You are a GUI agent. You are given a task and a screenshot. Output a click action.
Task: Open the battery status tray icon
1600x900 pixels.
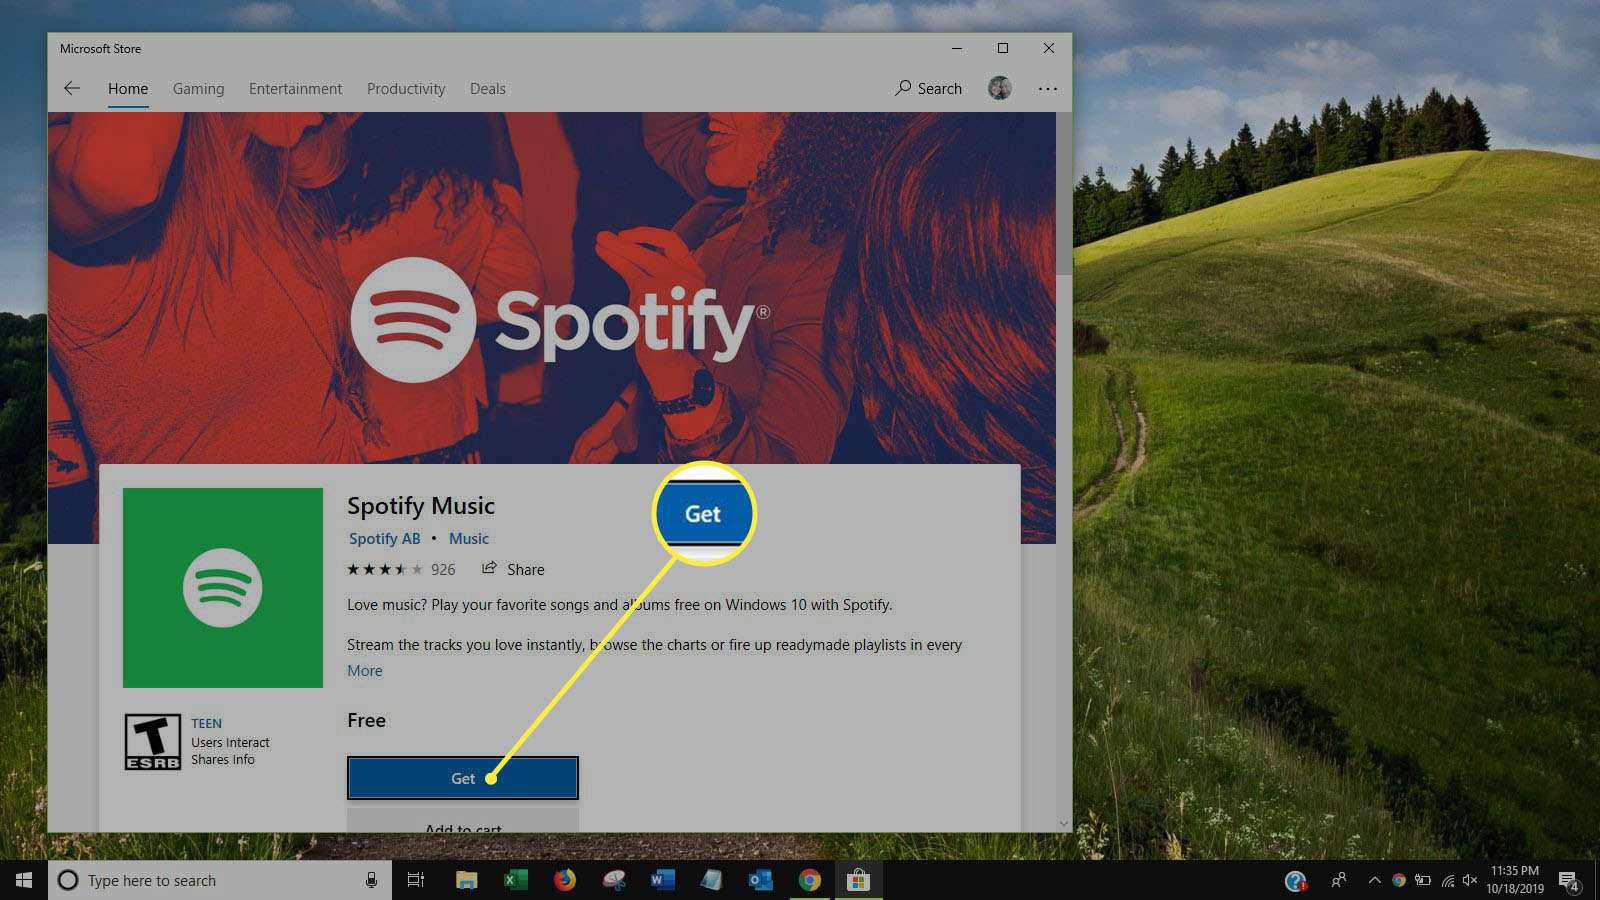pyautogui.click(x=1422, y=880)
